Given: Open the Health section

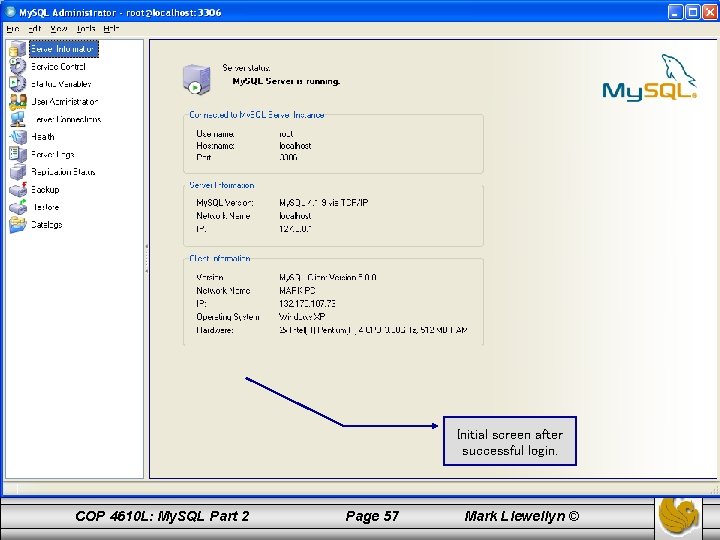Looking at the screenshot, I should tap(43, 137).
